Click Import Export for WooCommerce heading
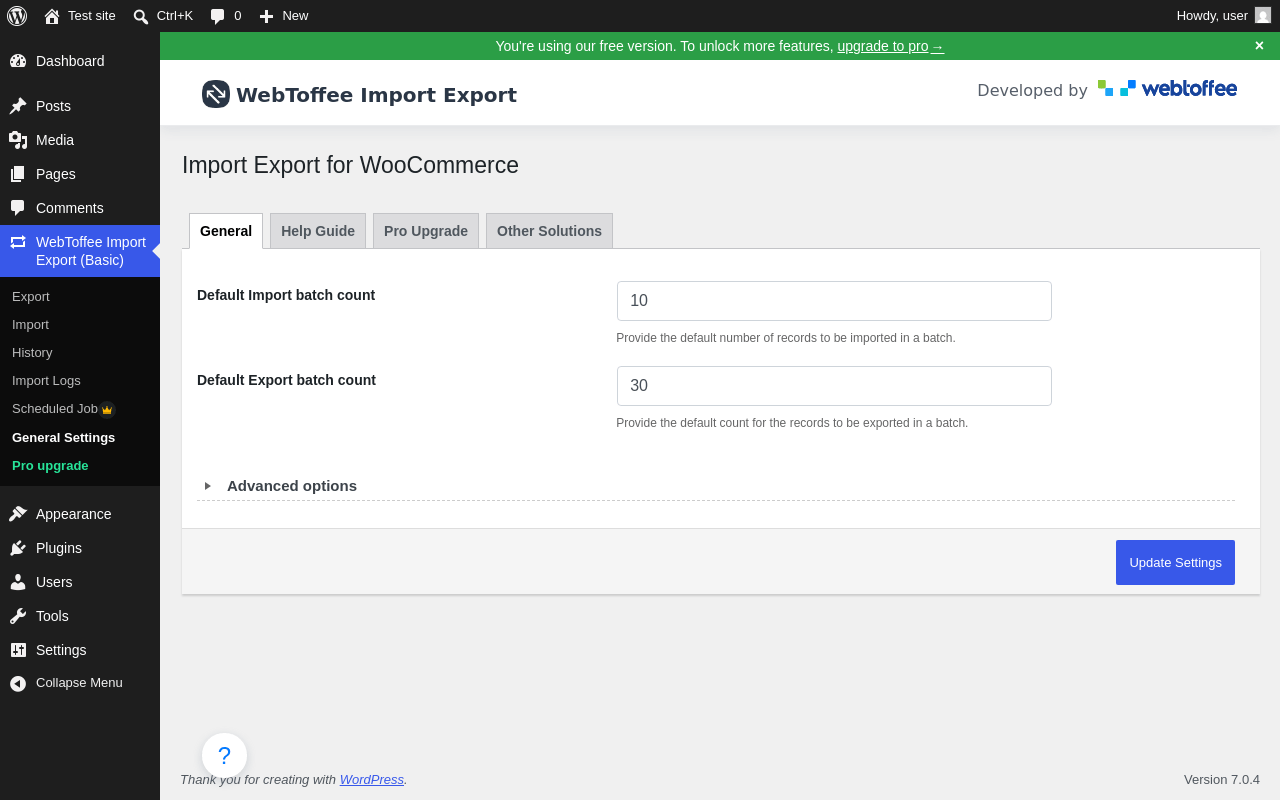This screenshot has height=800, width=1280. (350, 165)
